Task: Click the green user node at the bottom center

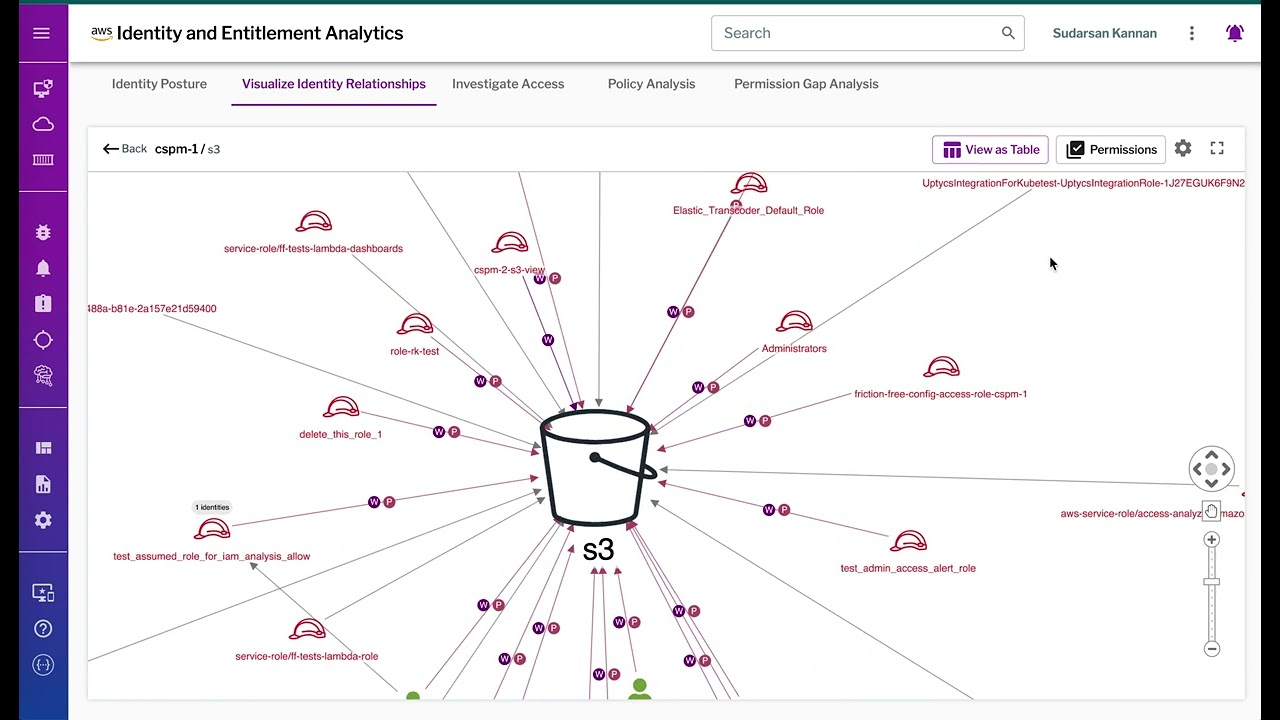Action: (x=640, y=689)
